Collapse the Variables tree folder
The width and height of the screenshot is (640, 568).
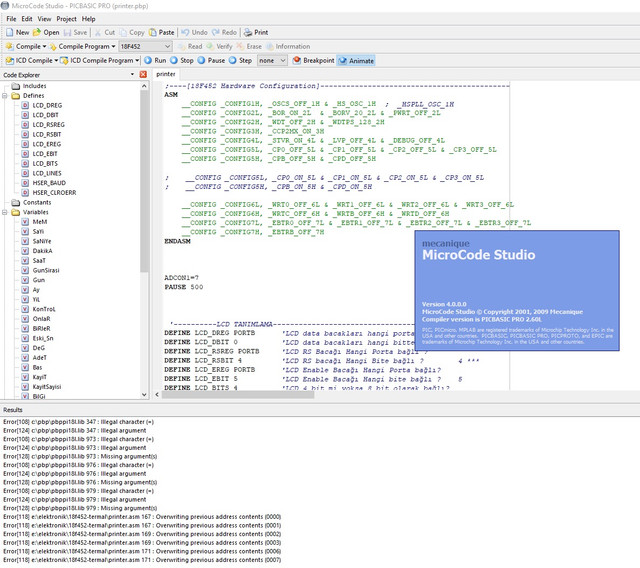point(5,212)
